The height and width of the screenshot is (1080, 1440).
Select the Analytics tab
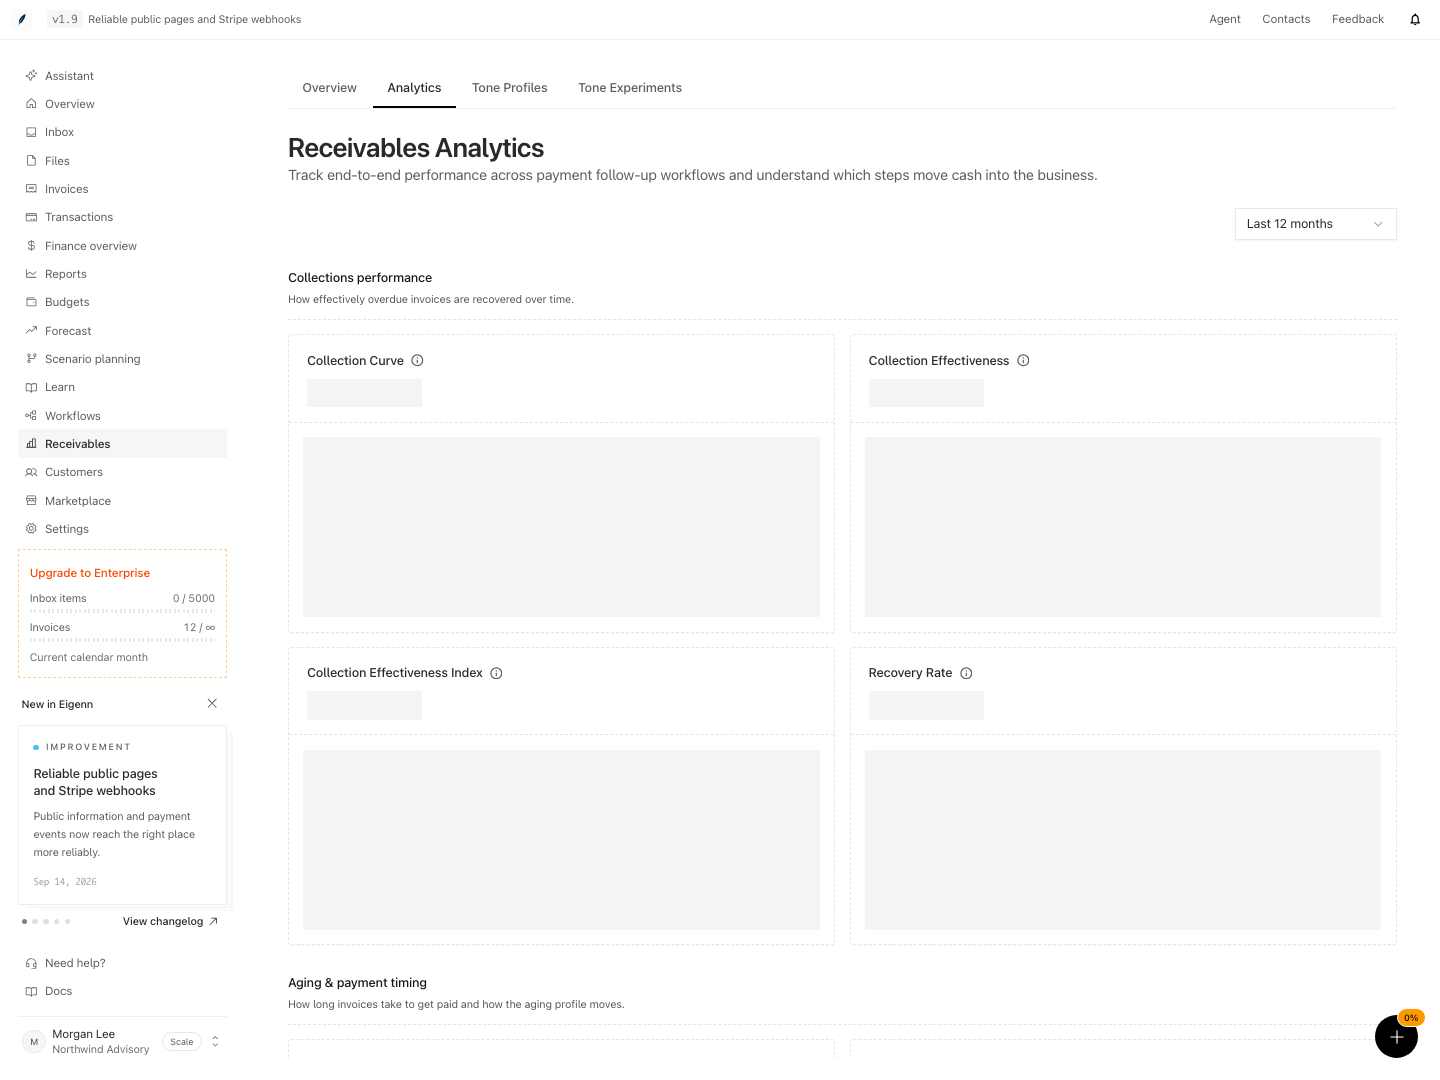tap(414, 88)
